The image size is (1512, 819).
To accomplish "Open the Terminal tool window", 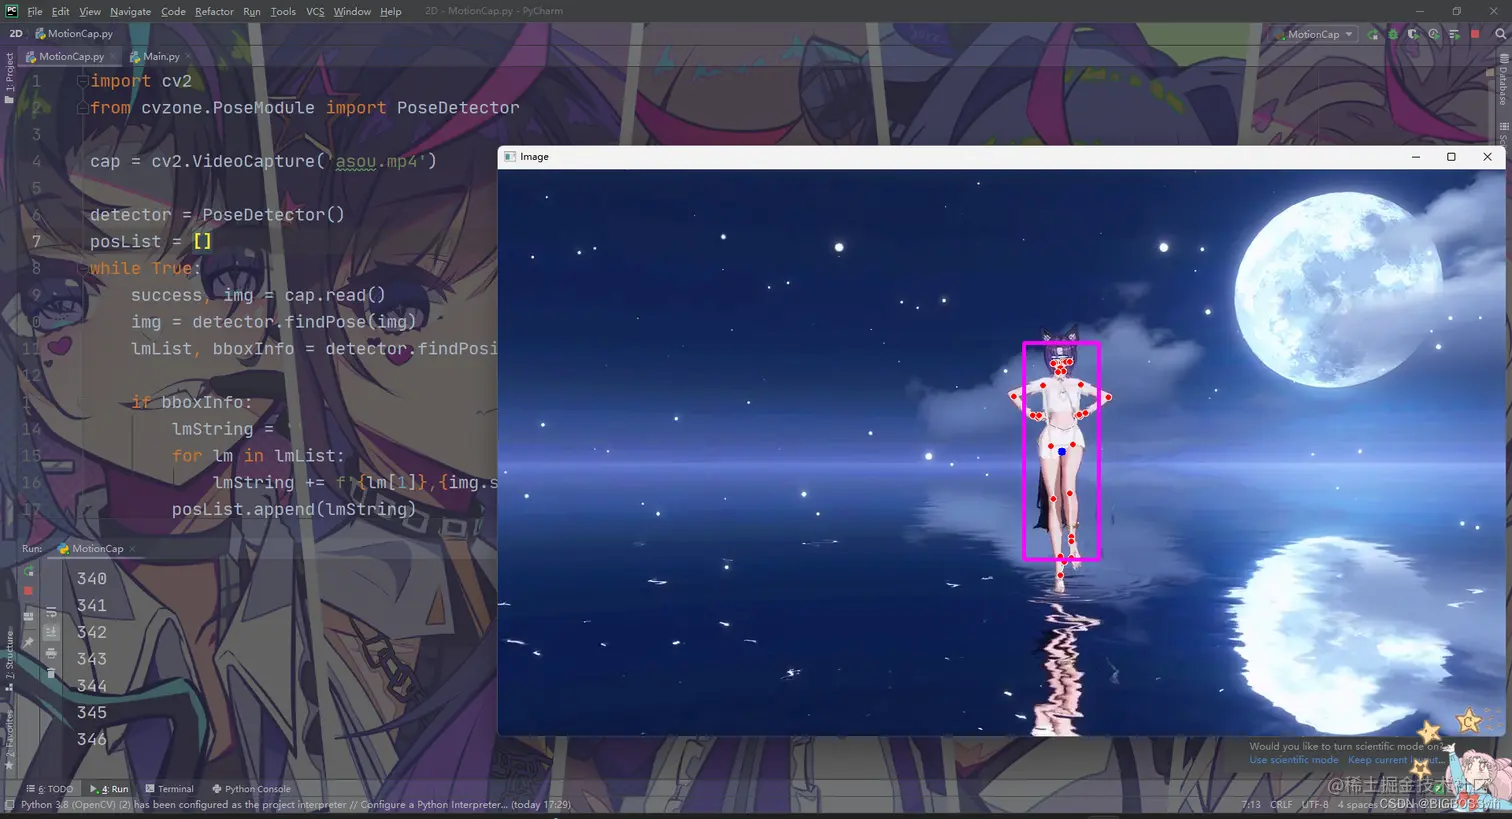I will (169, 789).
